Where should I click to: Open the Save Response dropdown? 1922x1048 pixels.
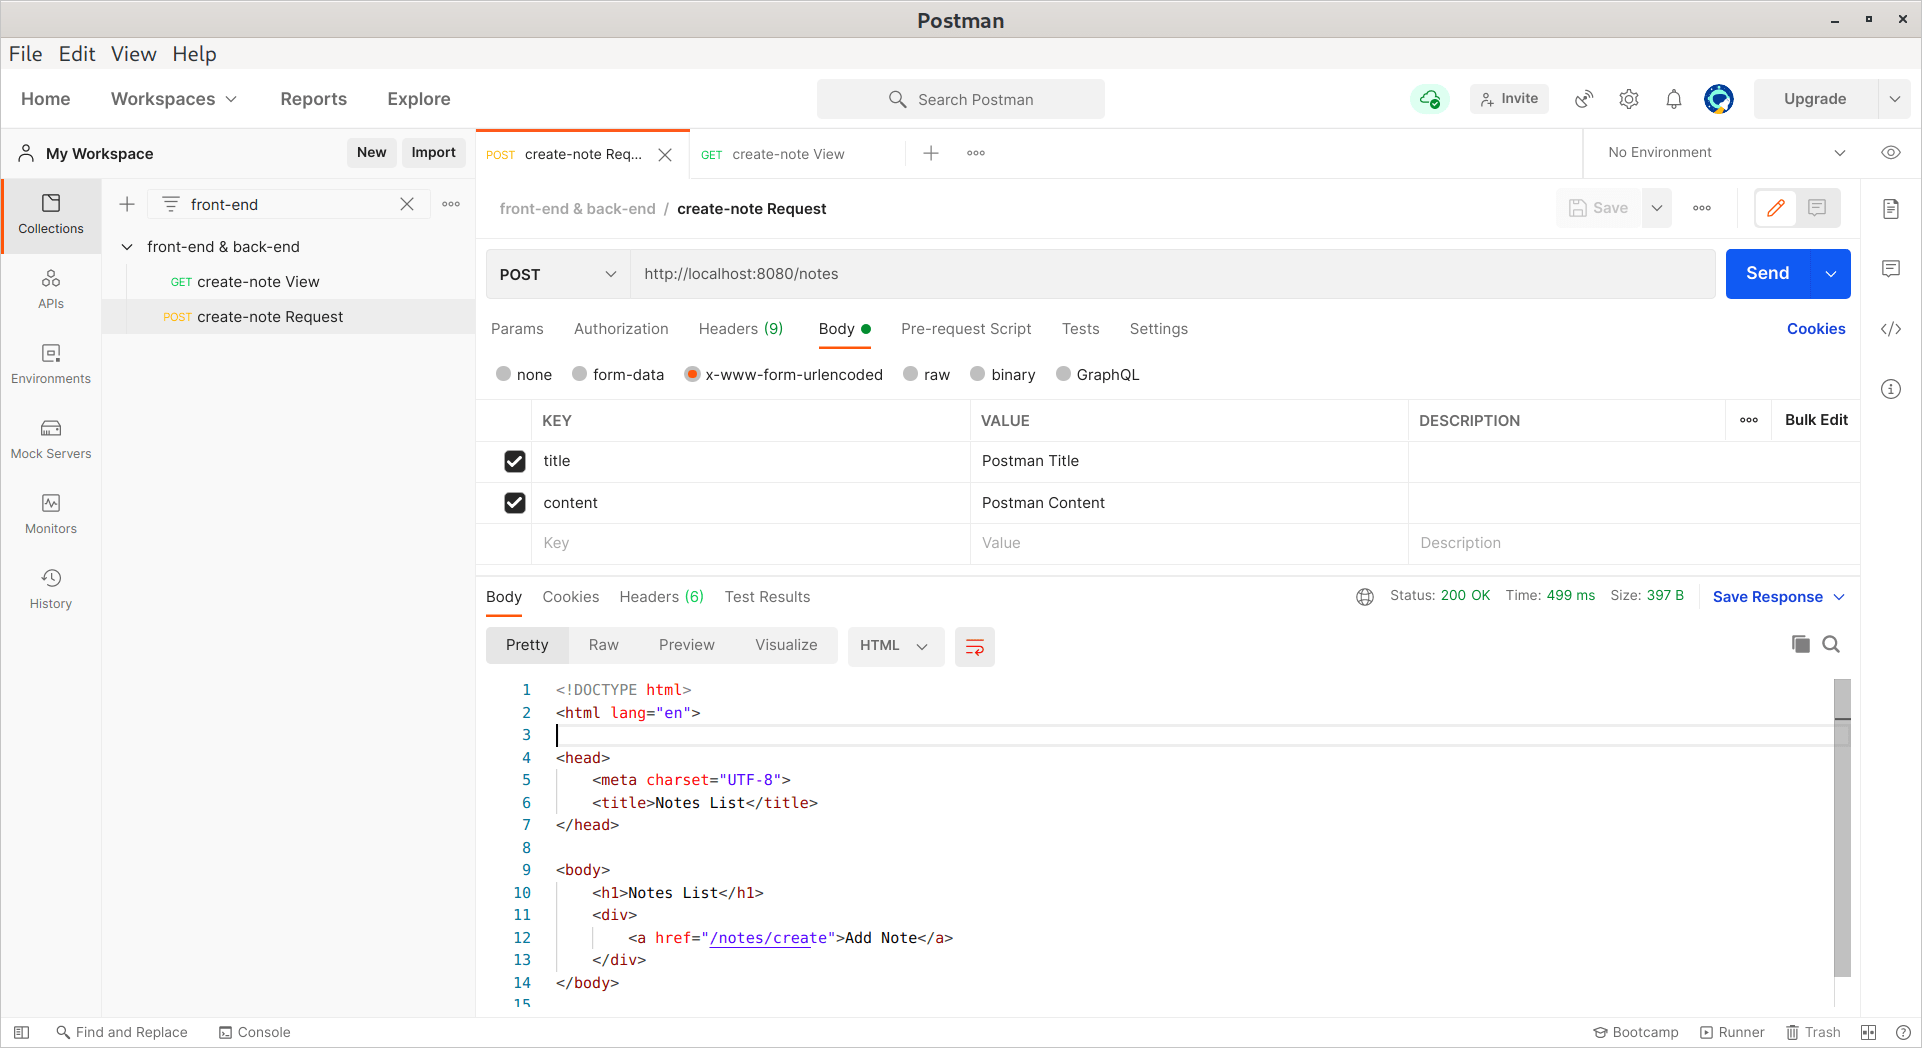coord(1779,597)
